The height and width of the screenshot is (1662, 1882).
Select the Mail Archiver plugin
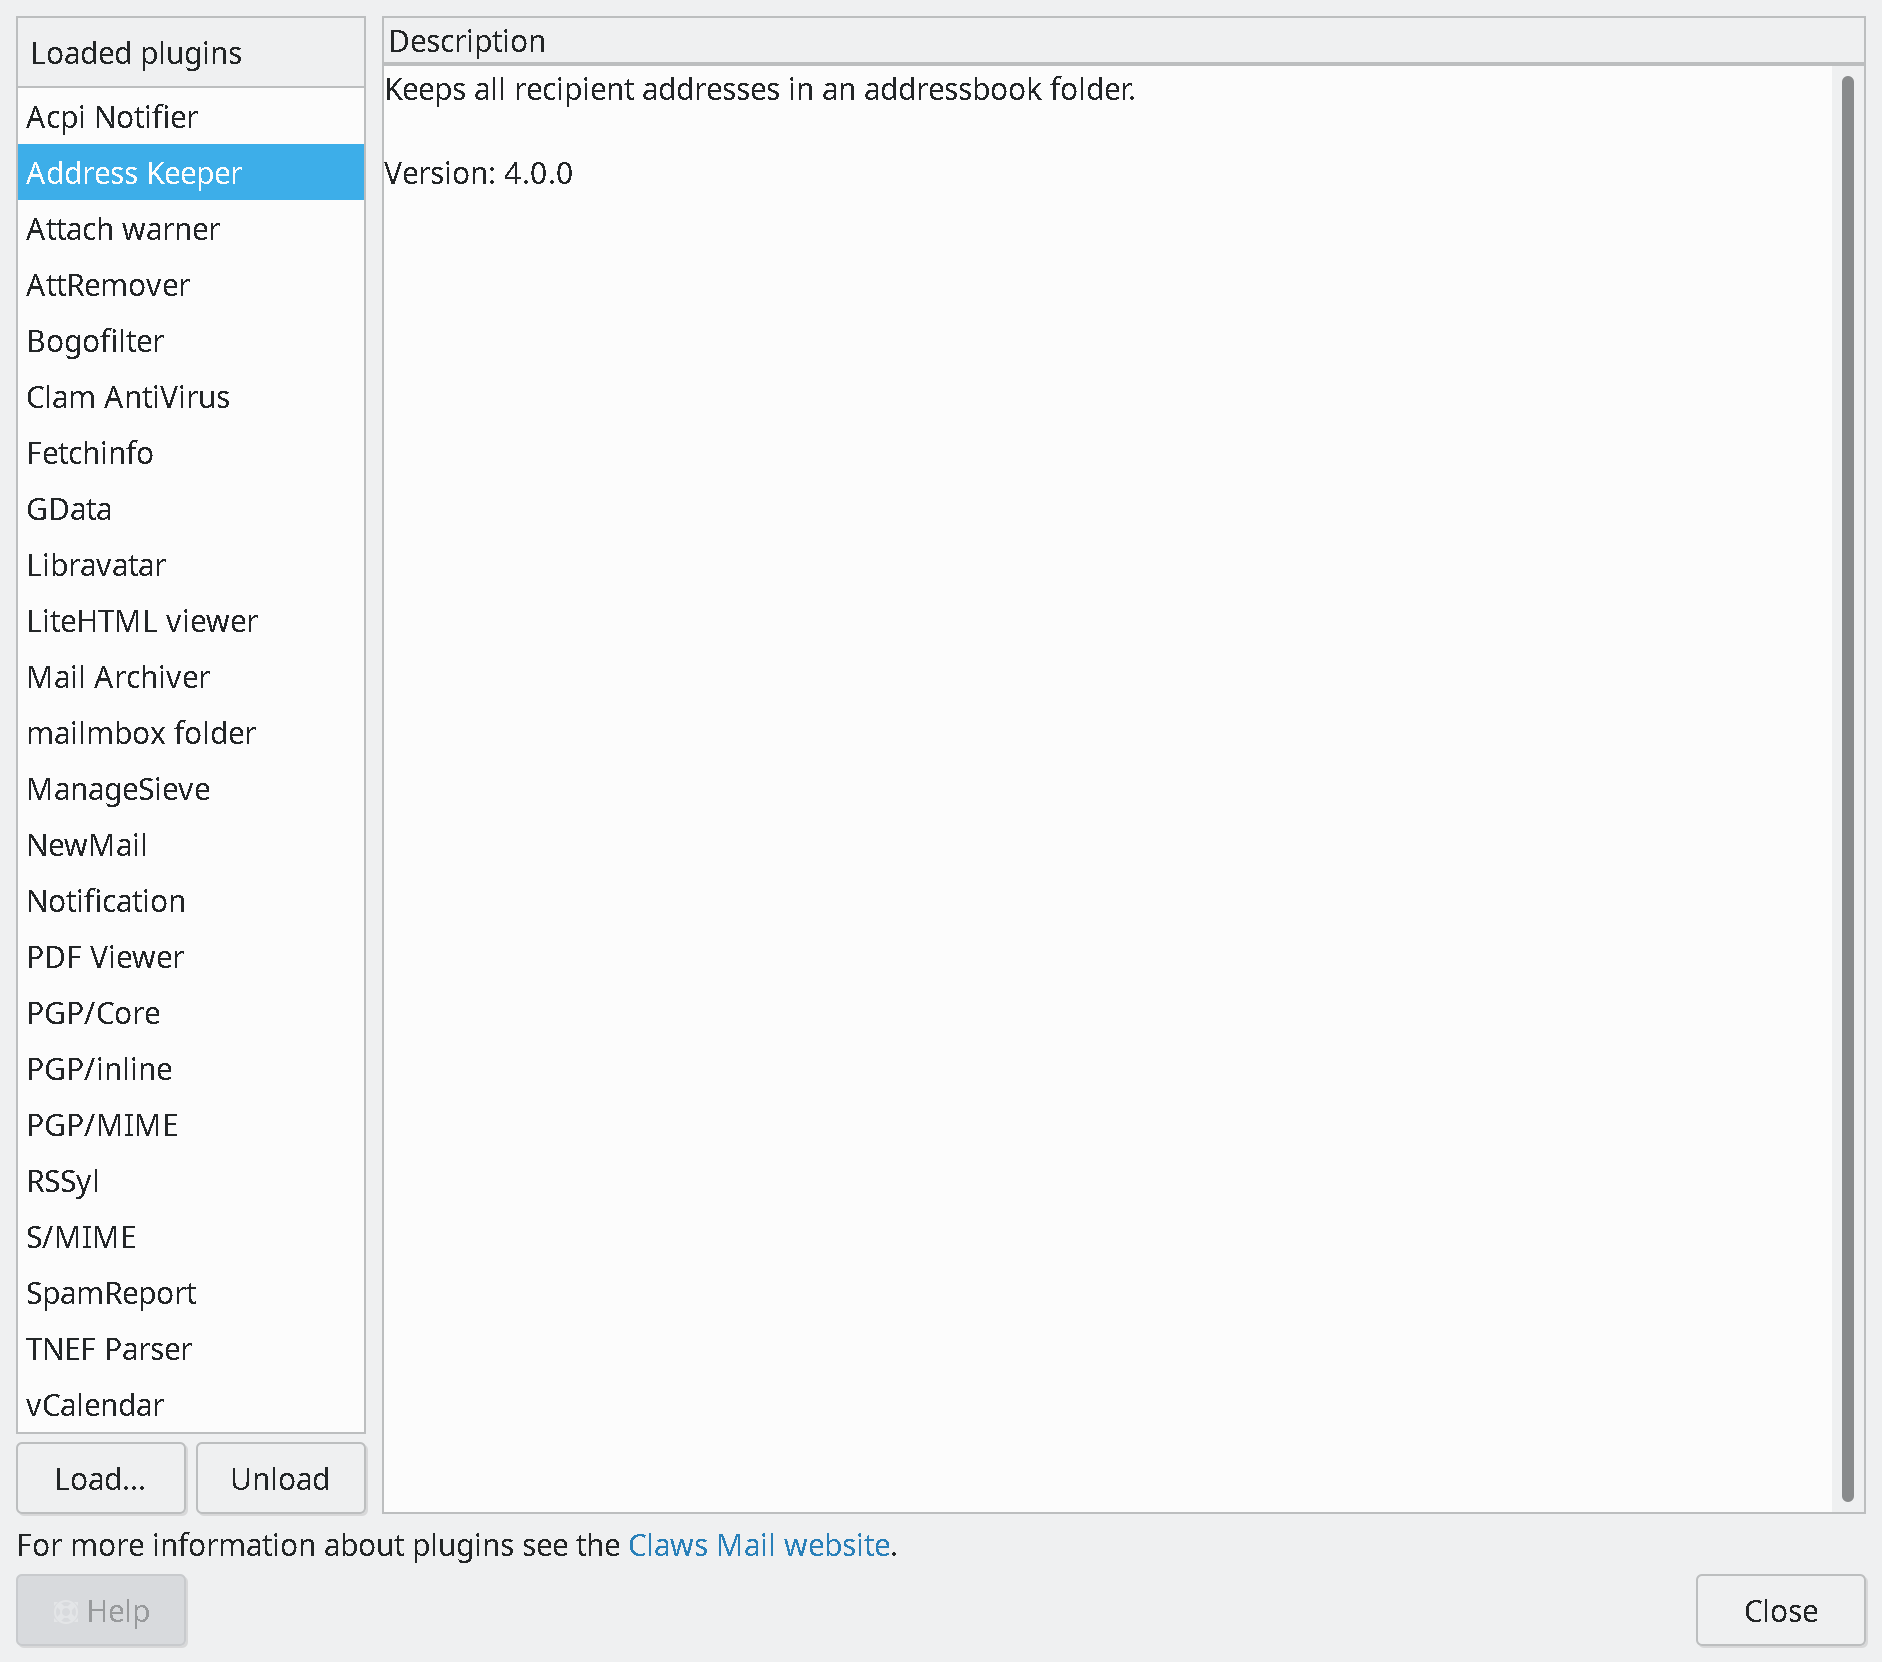pyautogui.click(x=118, y=677)
